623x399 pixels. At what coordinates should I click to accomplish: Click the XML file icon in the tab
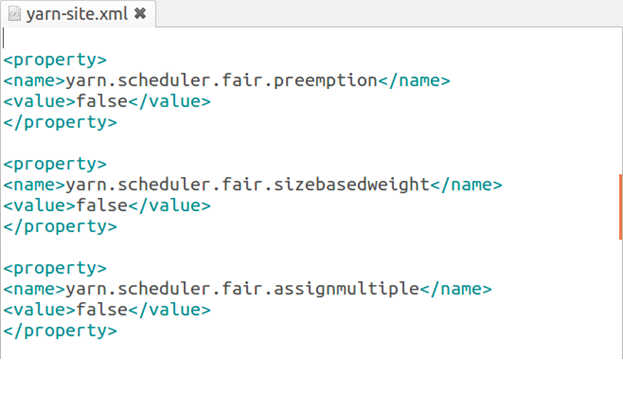15,14
